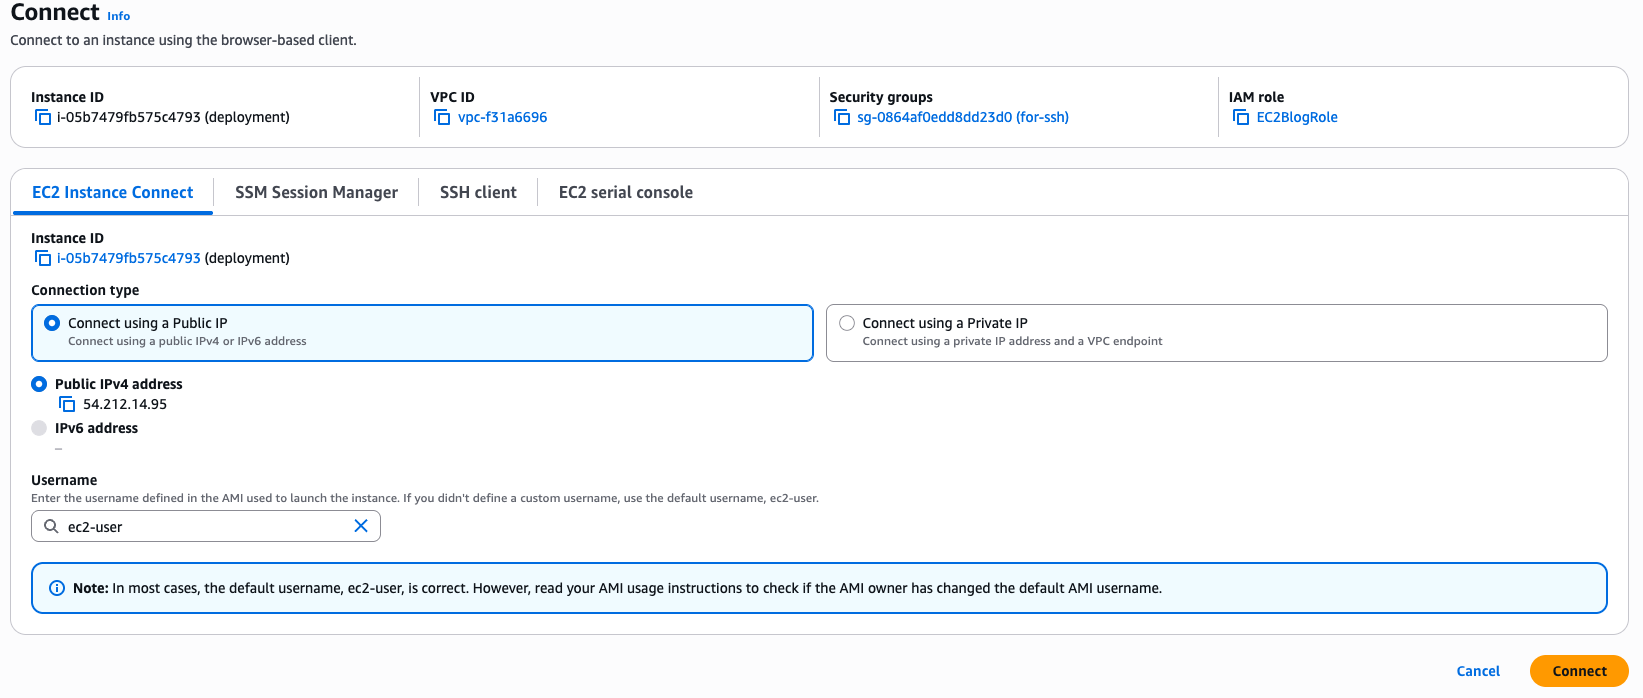Screen dimensions: 1643x698
Task: Copy the VPC ID value
Action: pos(442,118)
